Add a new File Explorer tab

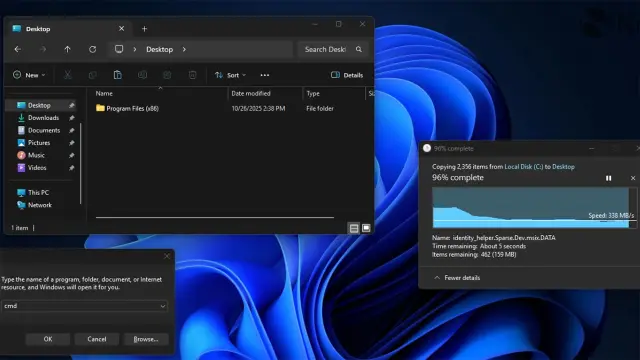click(x=144, y=29)
